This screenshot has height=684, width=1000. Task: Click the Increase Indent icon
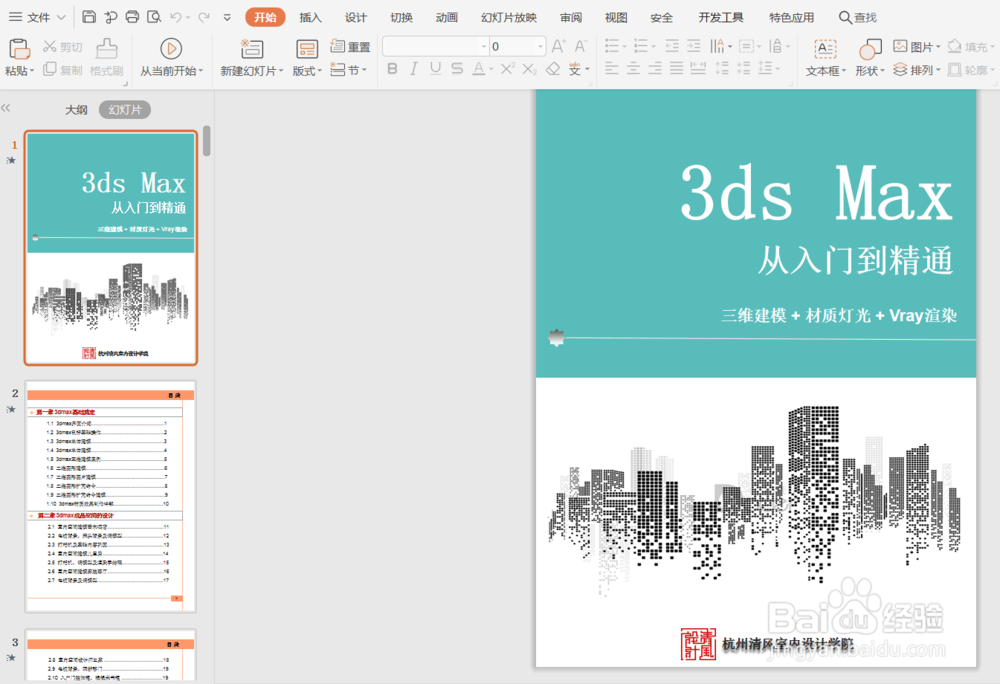click(x=694, y=46)
